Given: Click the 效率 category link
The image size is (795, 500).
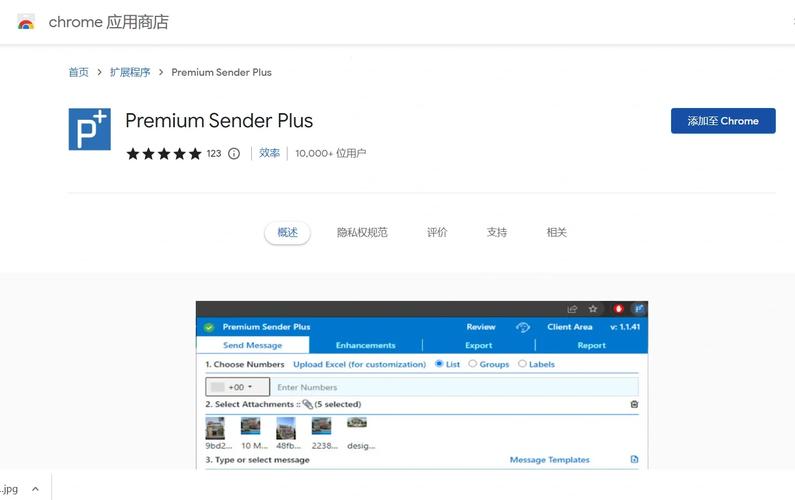Looking at the screenshot, I should click(270, 153).
